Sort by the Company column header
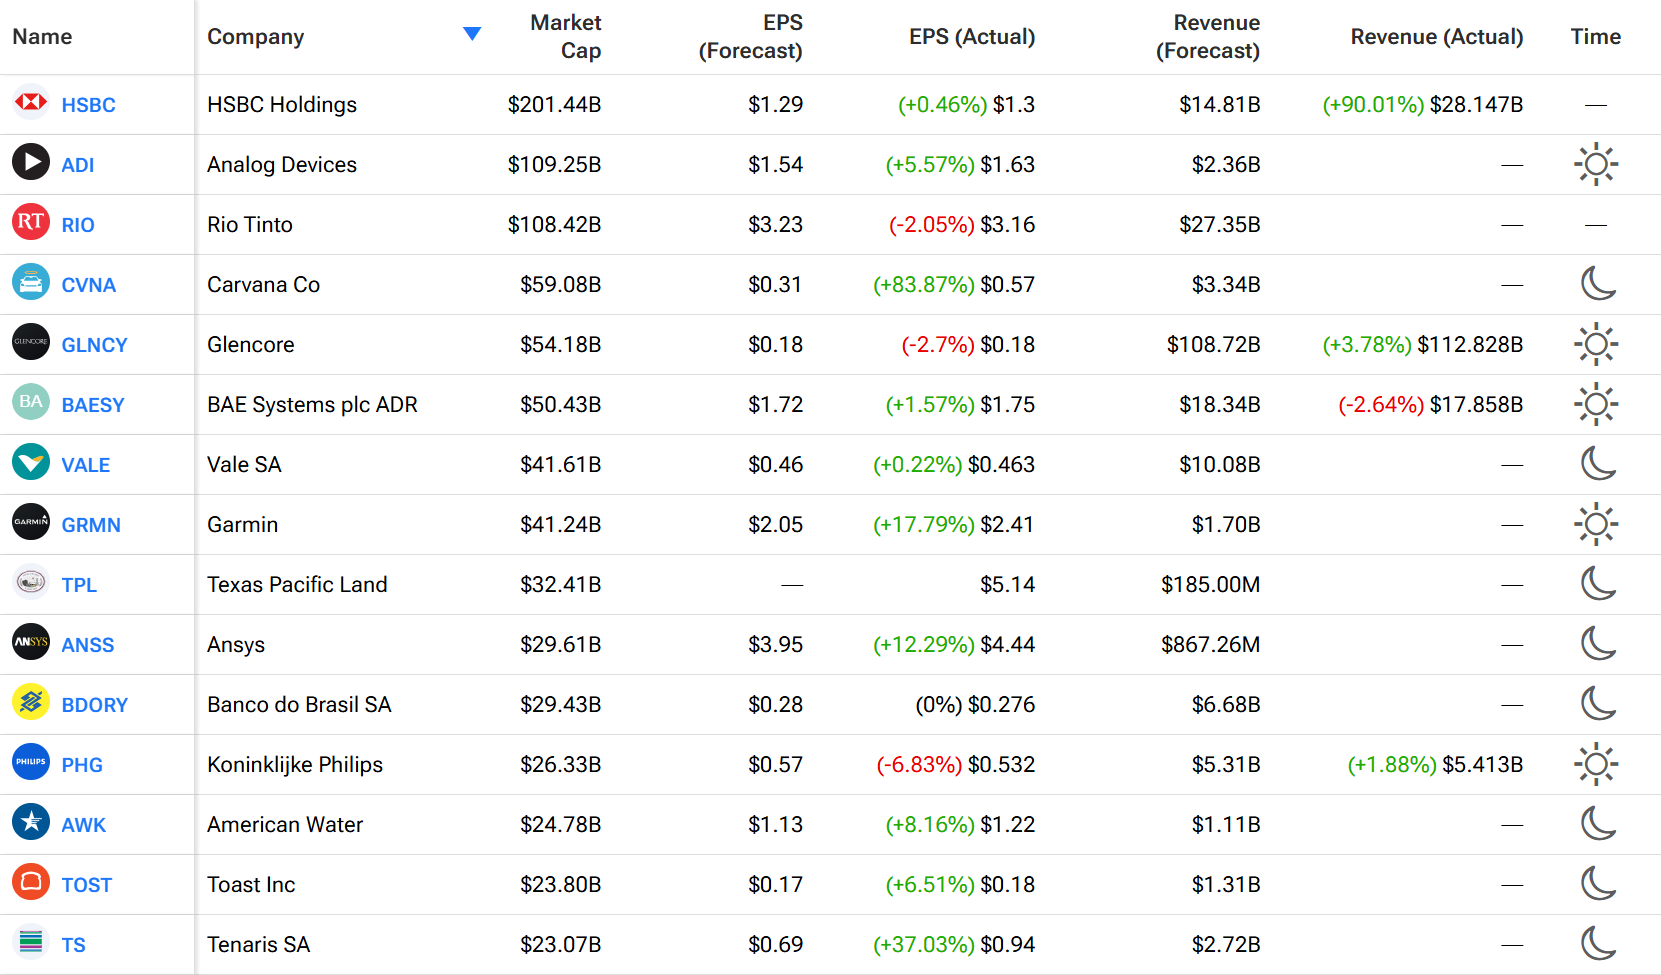The height and width of the screenshot is (975, 1661). pyautogui.click(x=255, y=37)
